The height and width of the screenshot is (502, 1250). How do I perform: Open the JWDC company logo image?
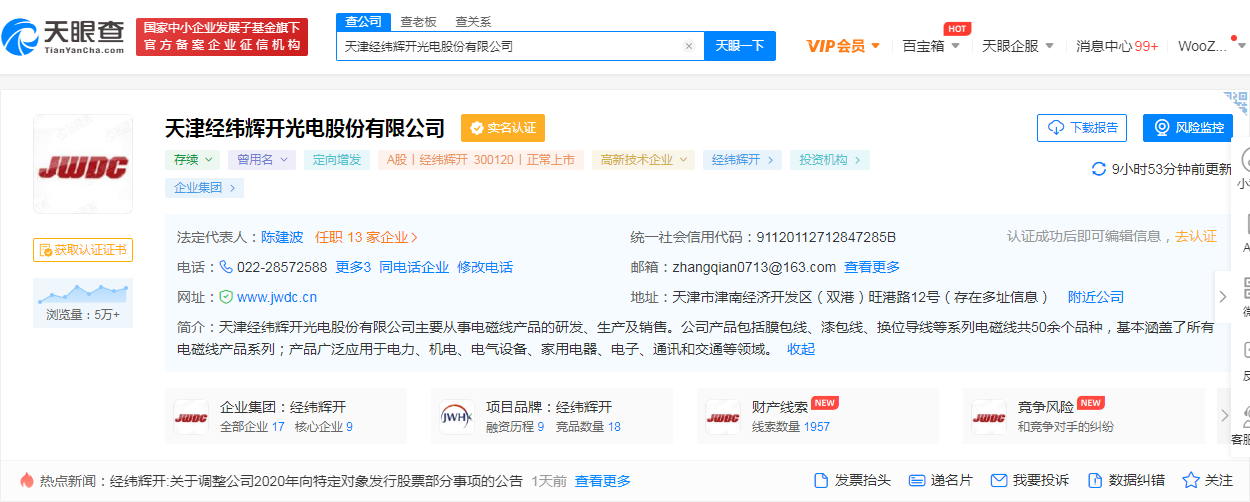click(x=83, y=164)
